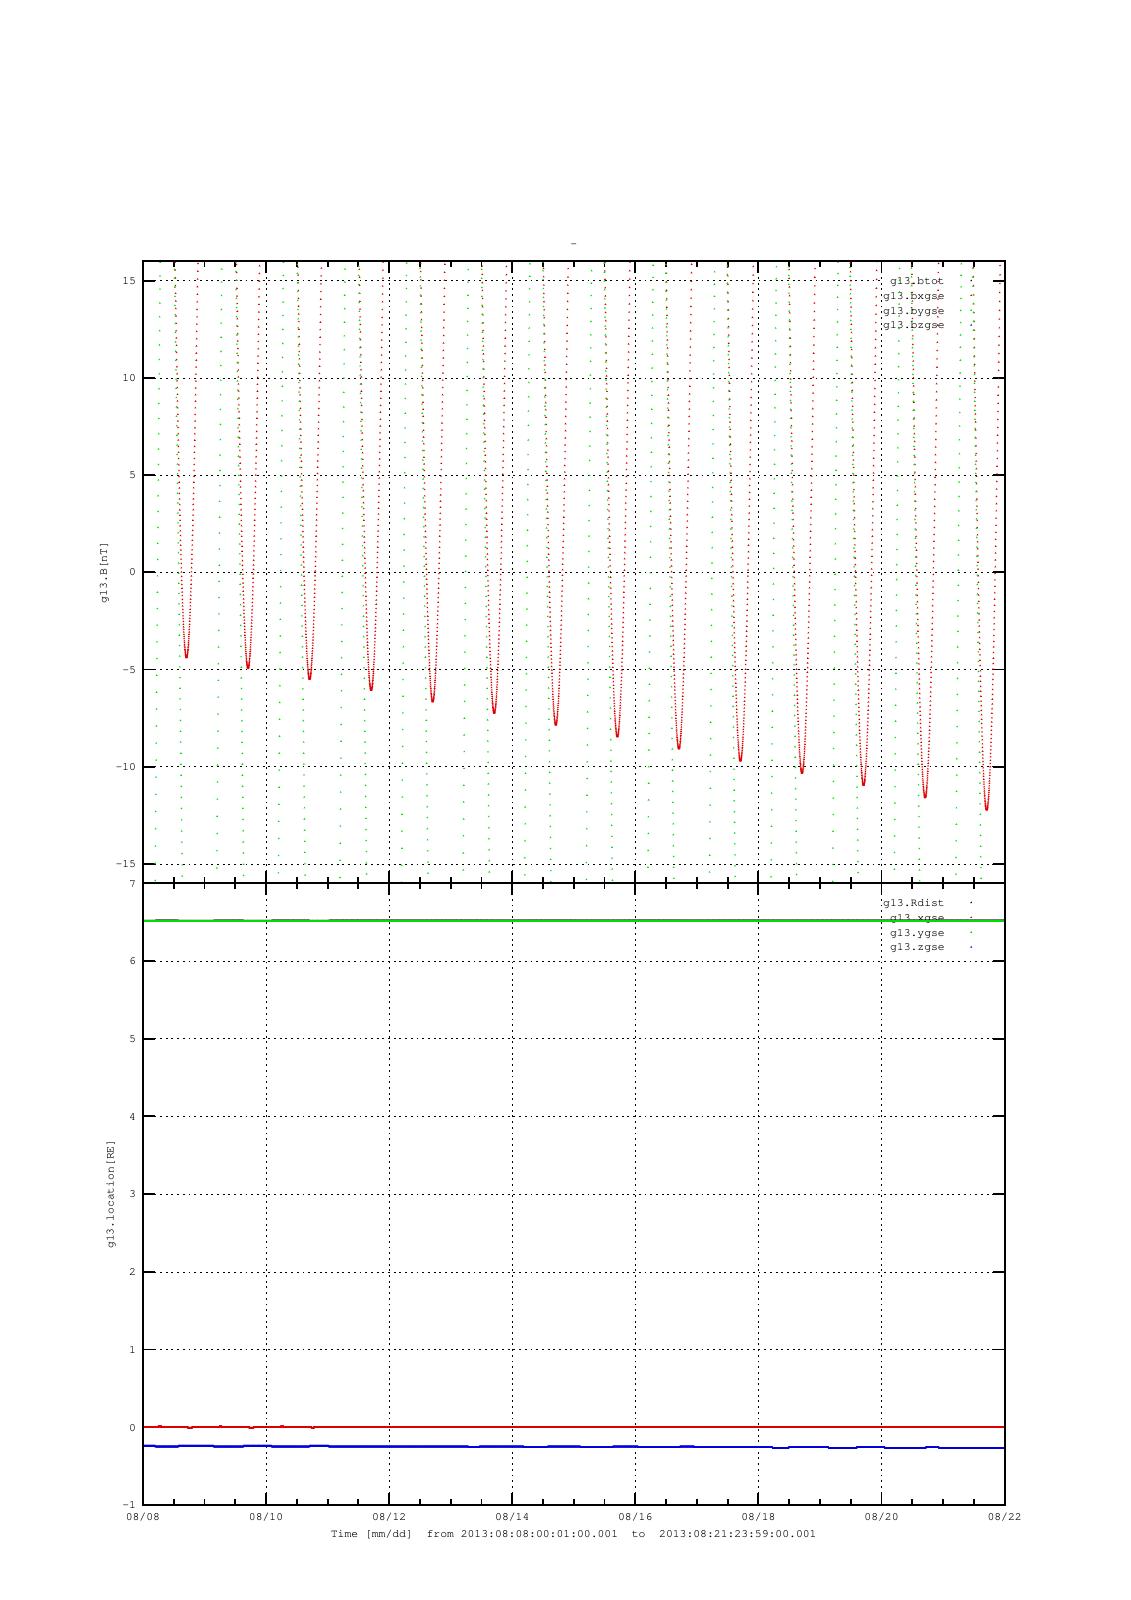Click the 08/12 date tick label

tap(389, 1517)
